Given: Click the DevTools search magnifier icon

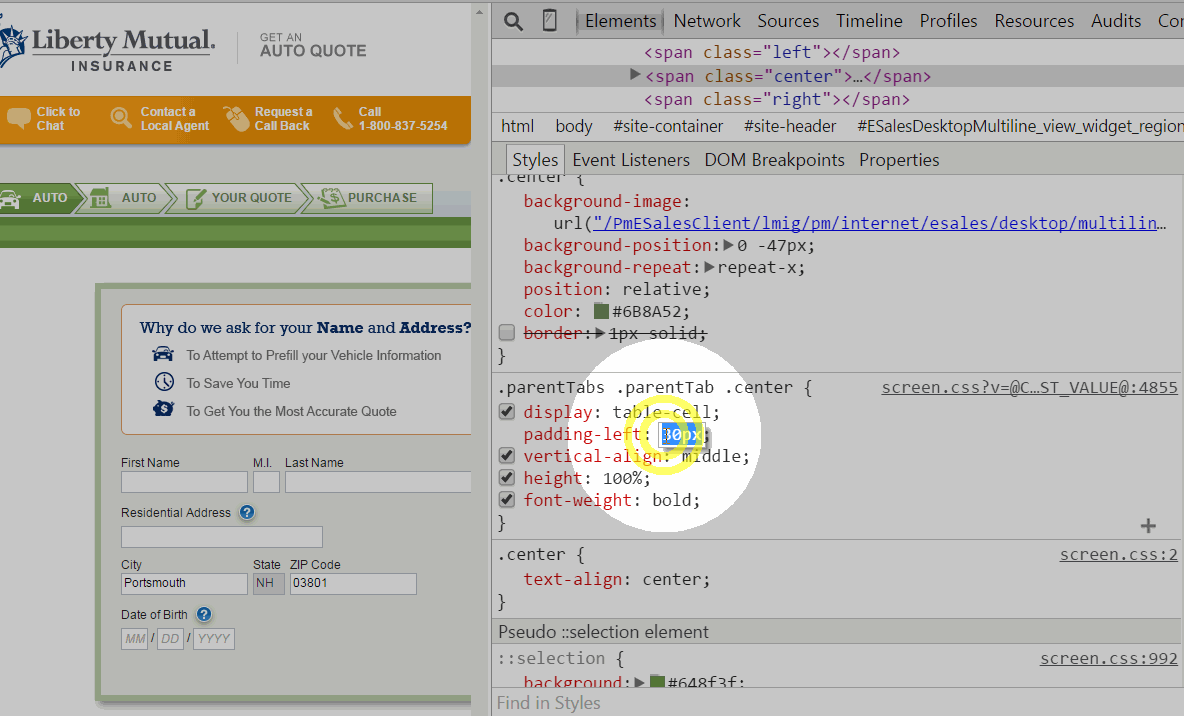Looking at the screenshot, I should [513, 21].
